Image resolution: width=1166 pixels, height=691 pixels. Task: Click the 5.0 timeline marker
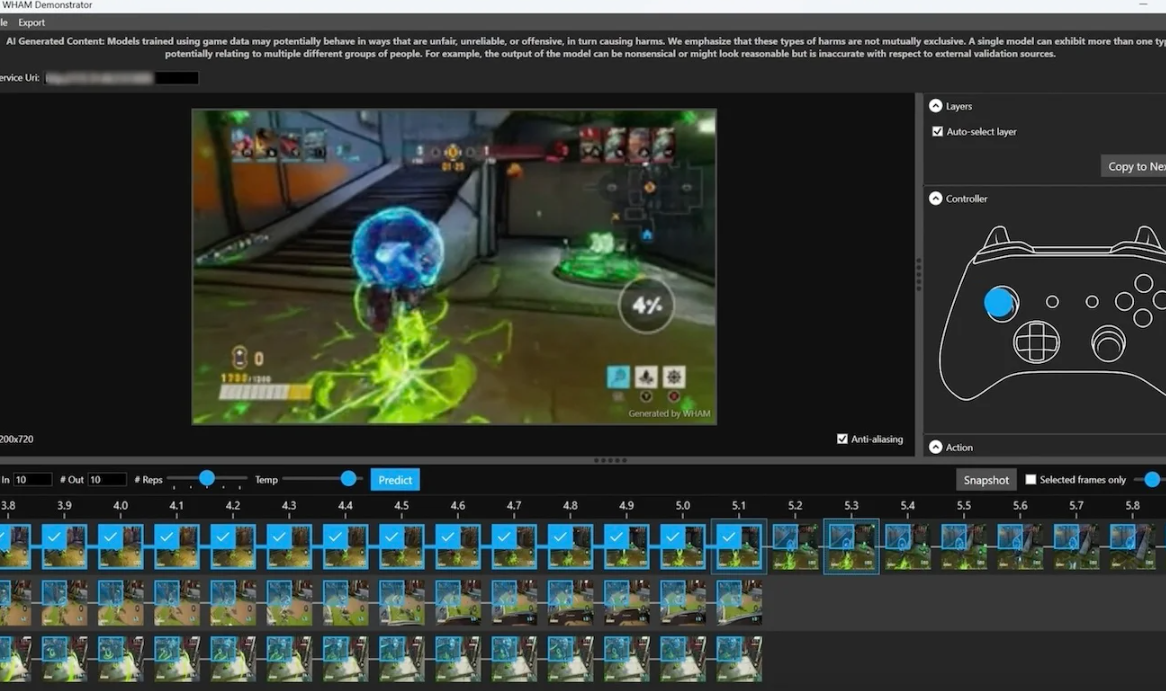coord(683,505)
